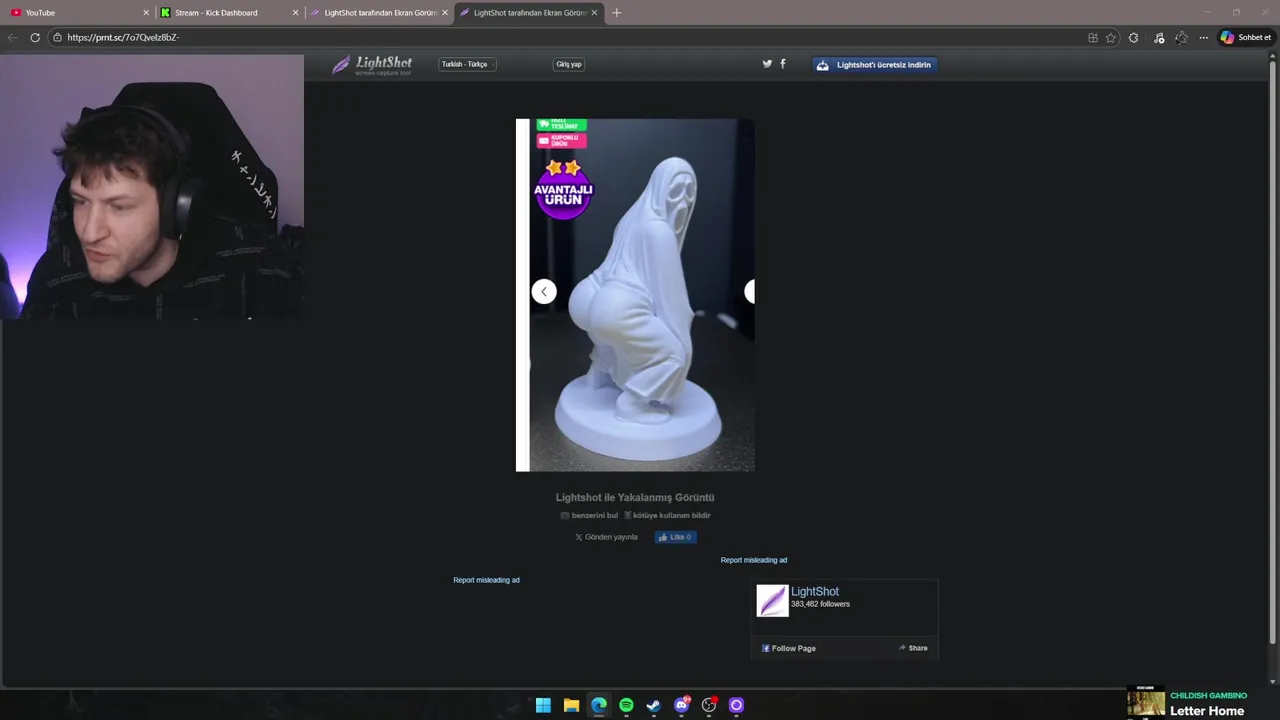Open LightShot's Facebook icon in the header

tap(783, 63)
